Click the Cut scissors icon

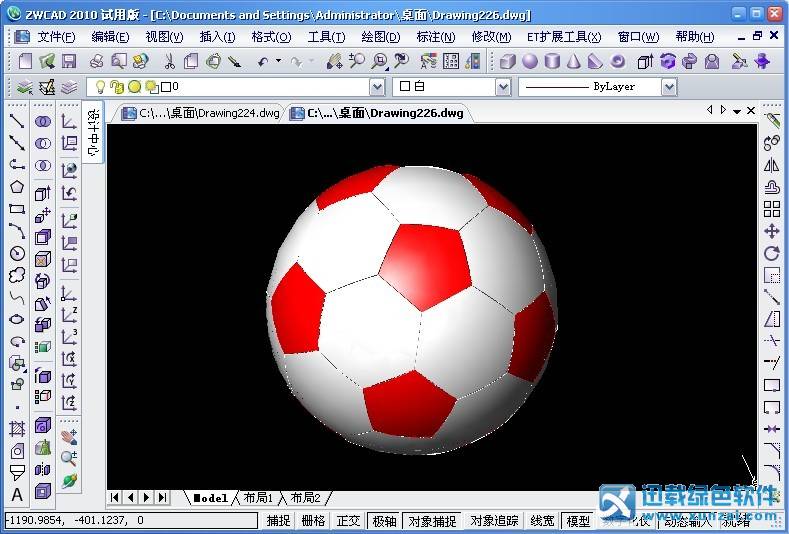[x=170, y=61]
